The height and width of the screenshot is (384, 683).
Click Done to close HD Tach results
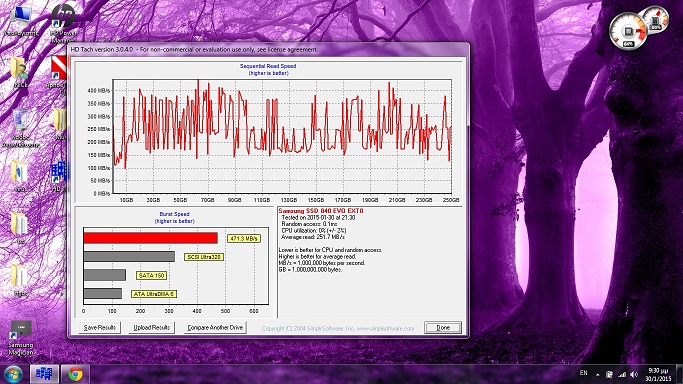[443, 327]
